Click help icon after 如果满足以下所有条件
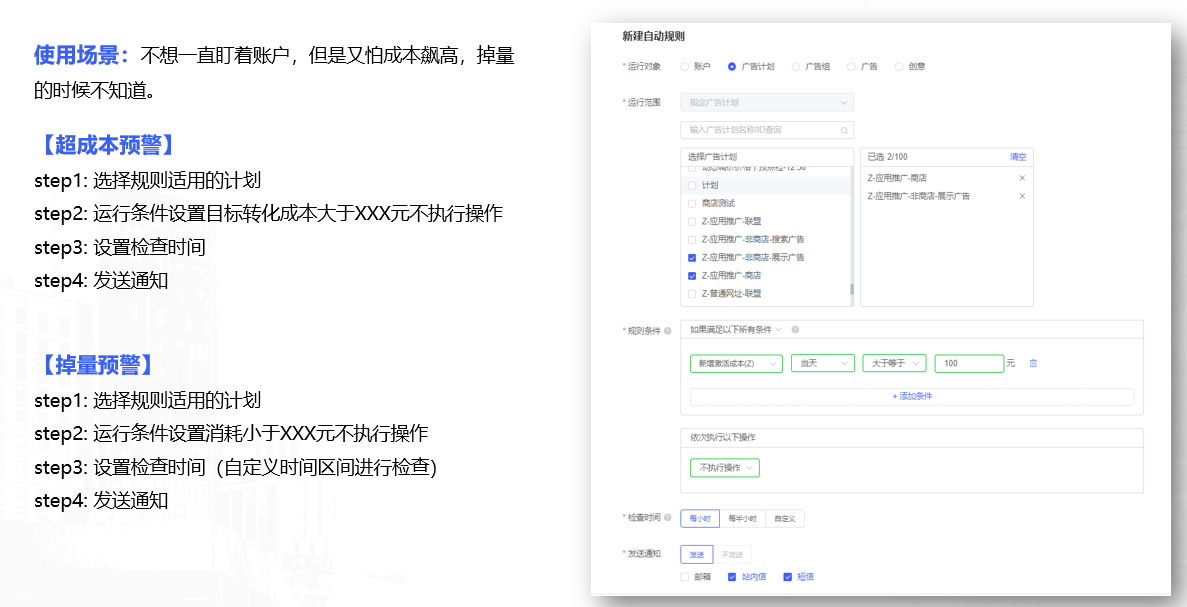The height and width of the screenshot is (607, 1187). (x=795, y=329)
